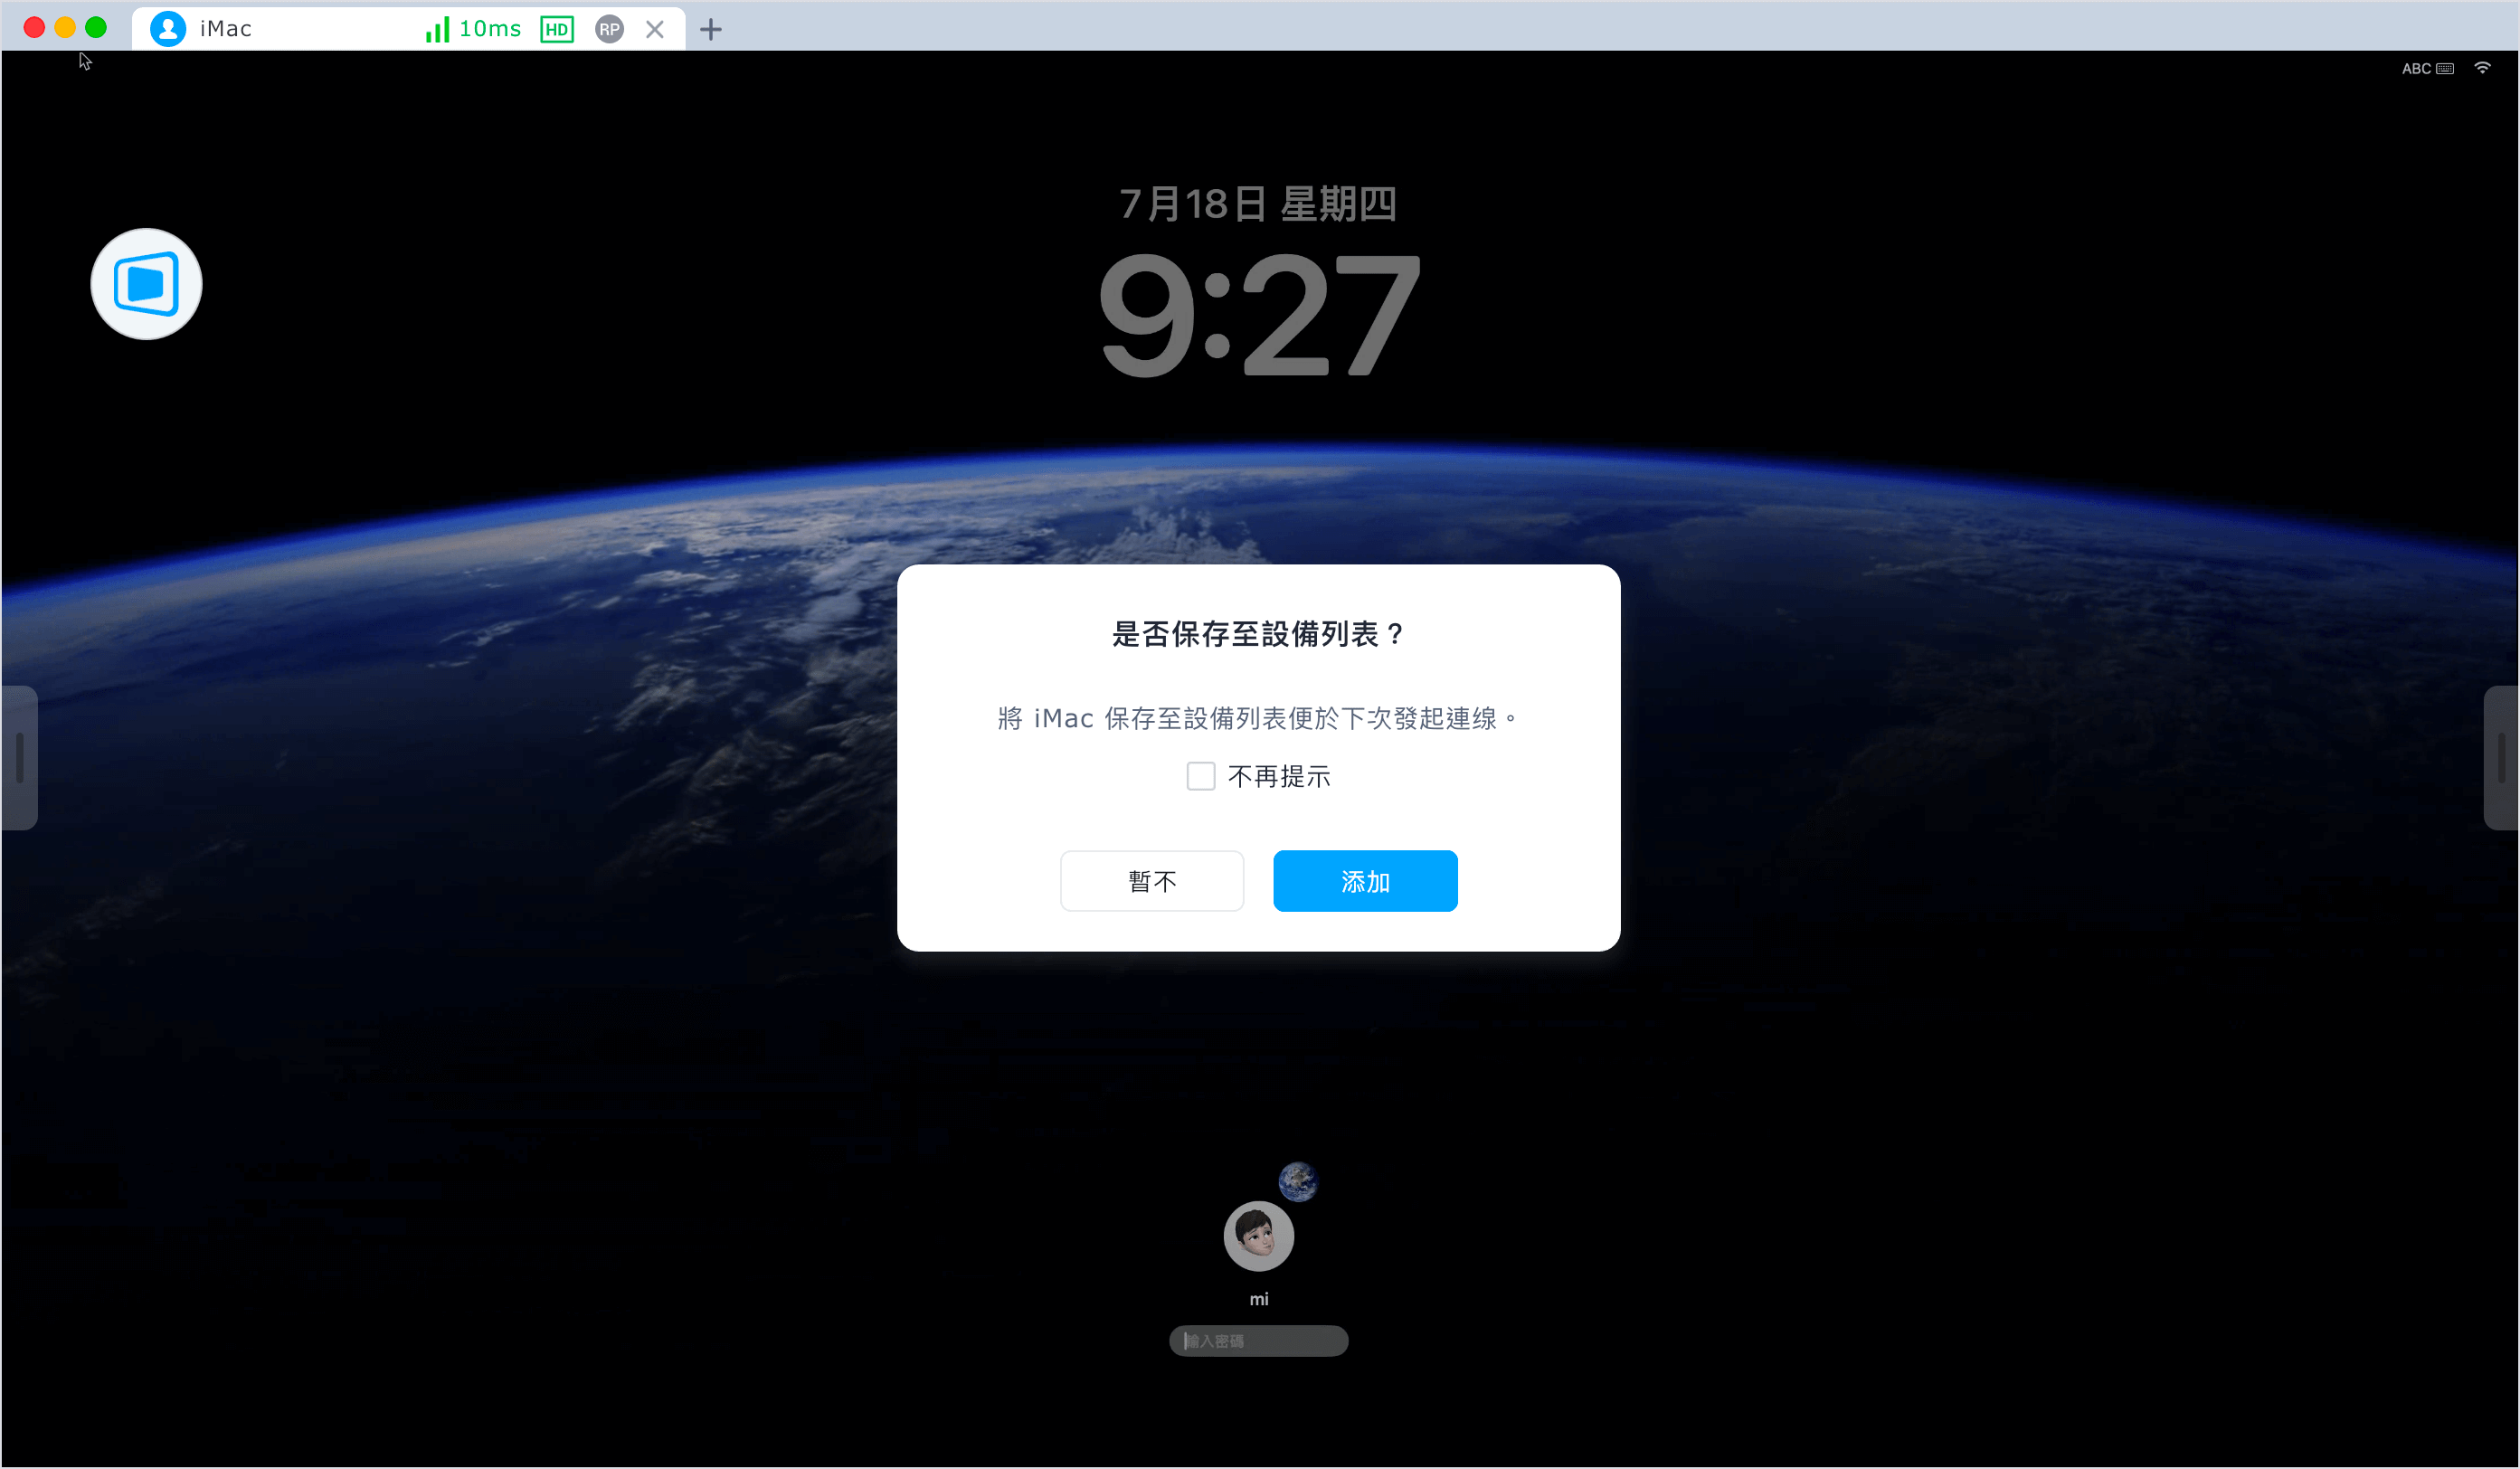Click the blue 添加 button
The image size is (2520, 1469).
click(x=1365, y=881)
